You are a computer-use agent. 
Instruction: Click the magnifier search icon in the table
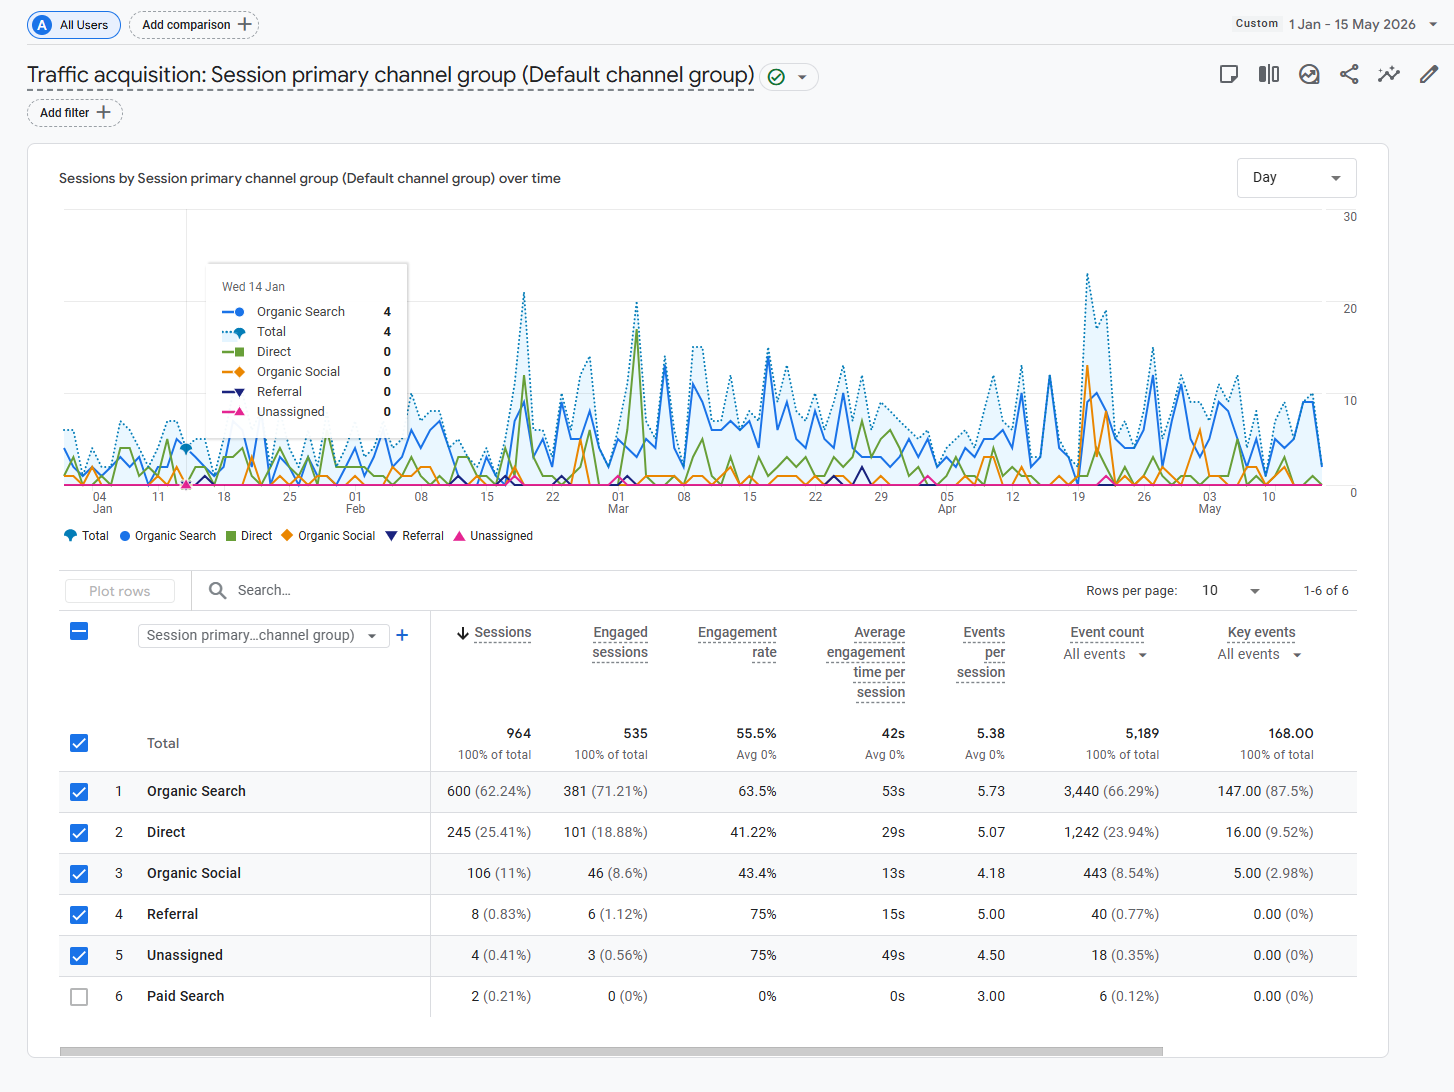tap(217, 591)
